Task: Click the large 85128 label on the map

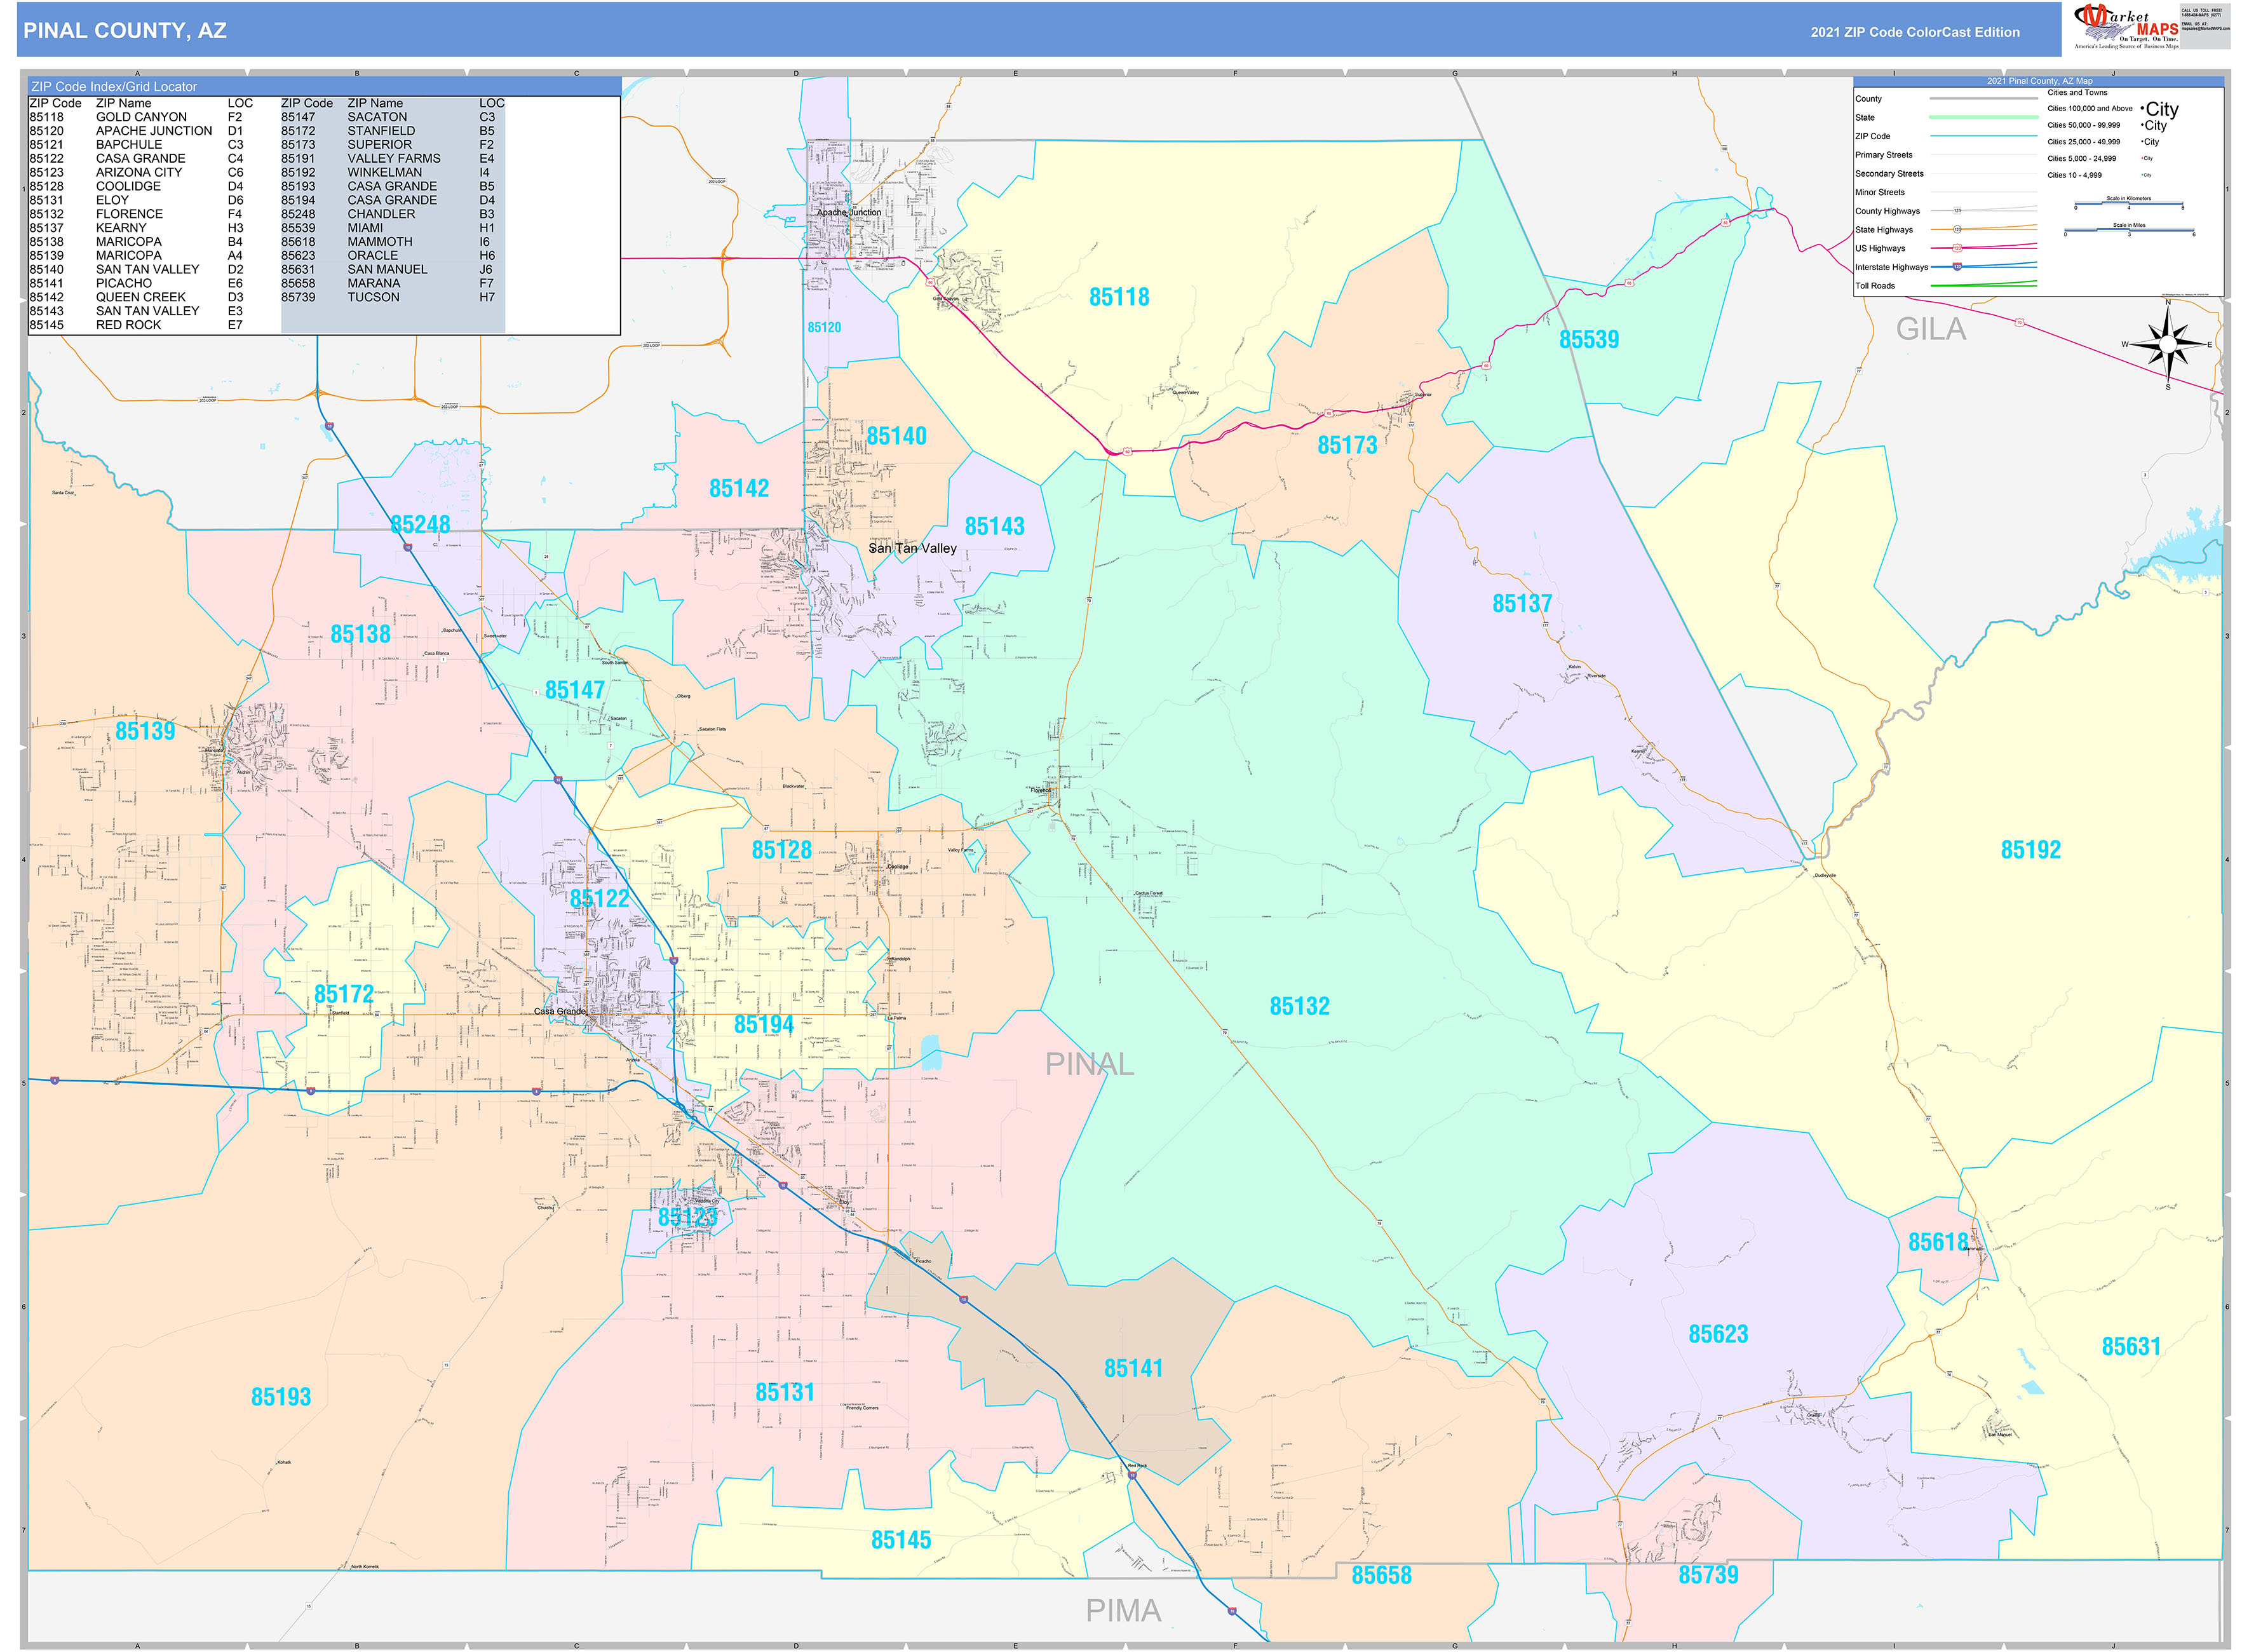Action: (782, 851)
